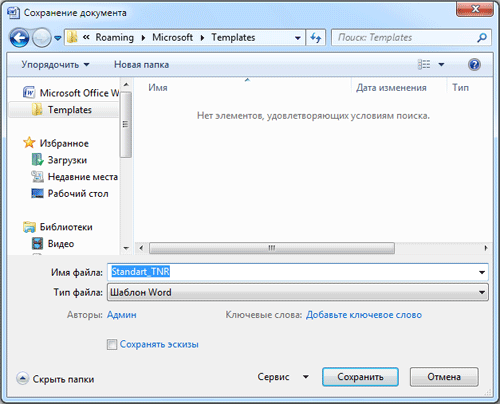Open the Имя файла history dropdown arrow
The image size is (500, 404).
482,272
